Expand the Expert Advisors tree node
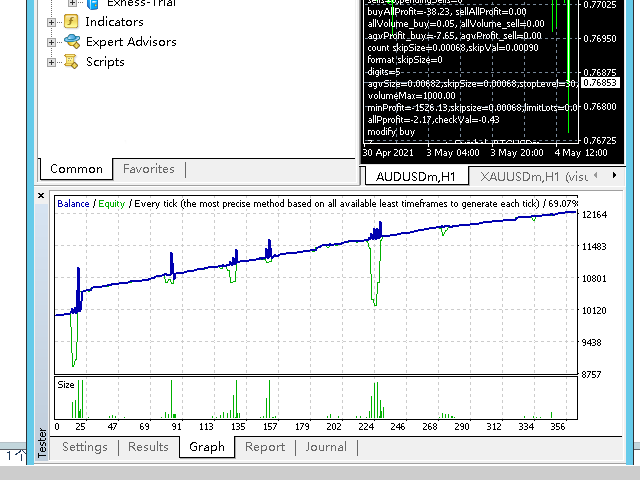Viewport: 640px width, 480px height. tap(51, 42)
